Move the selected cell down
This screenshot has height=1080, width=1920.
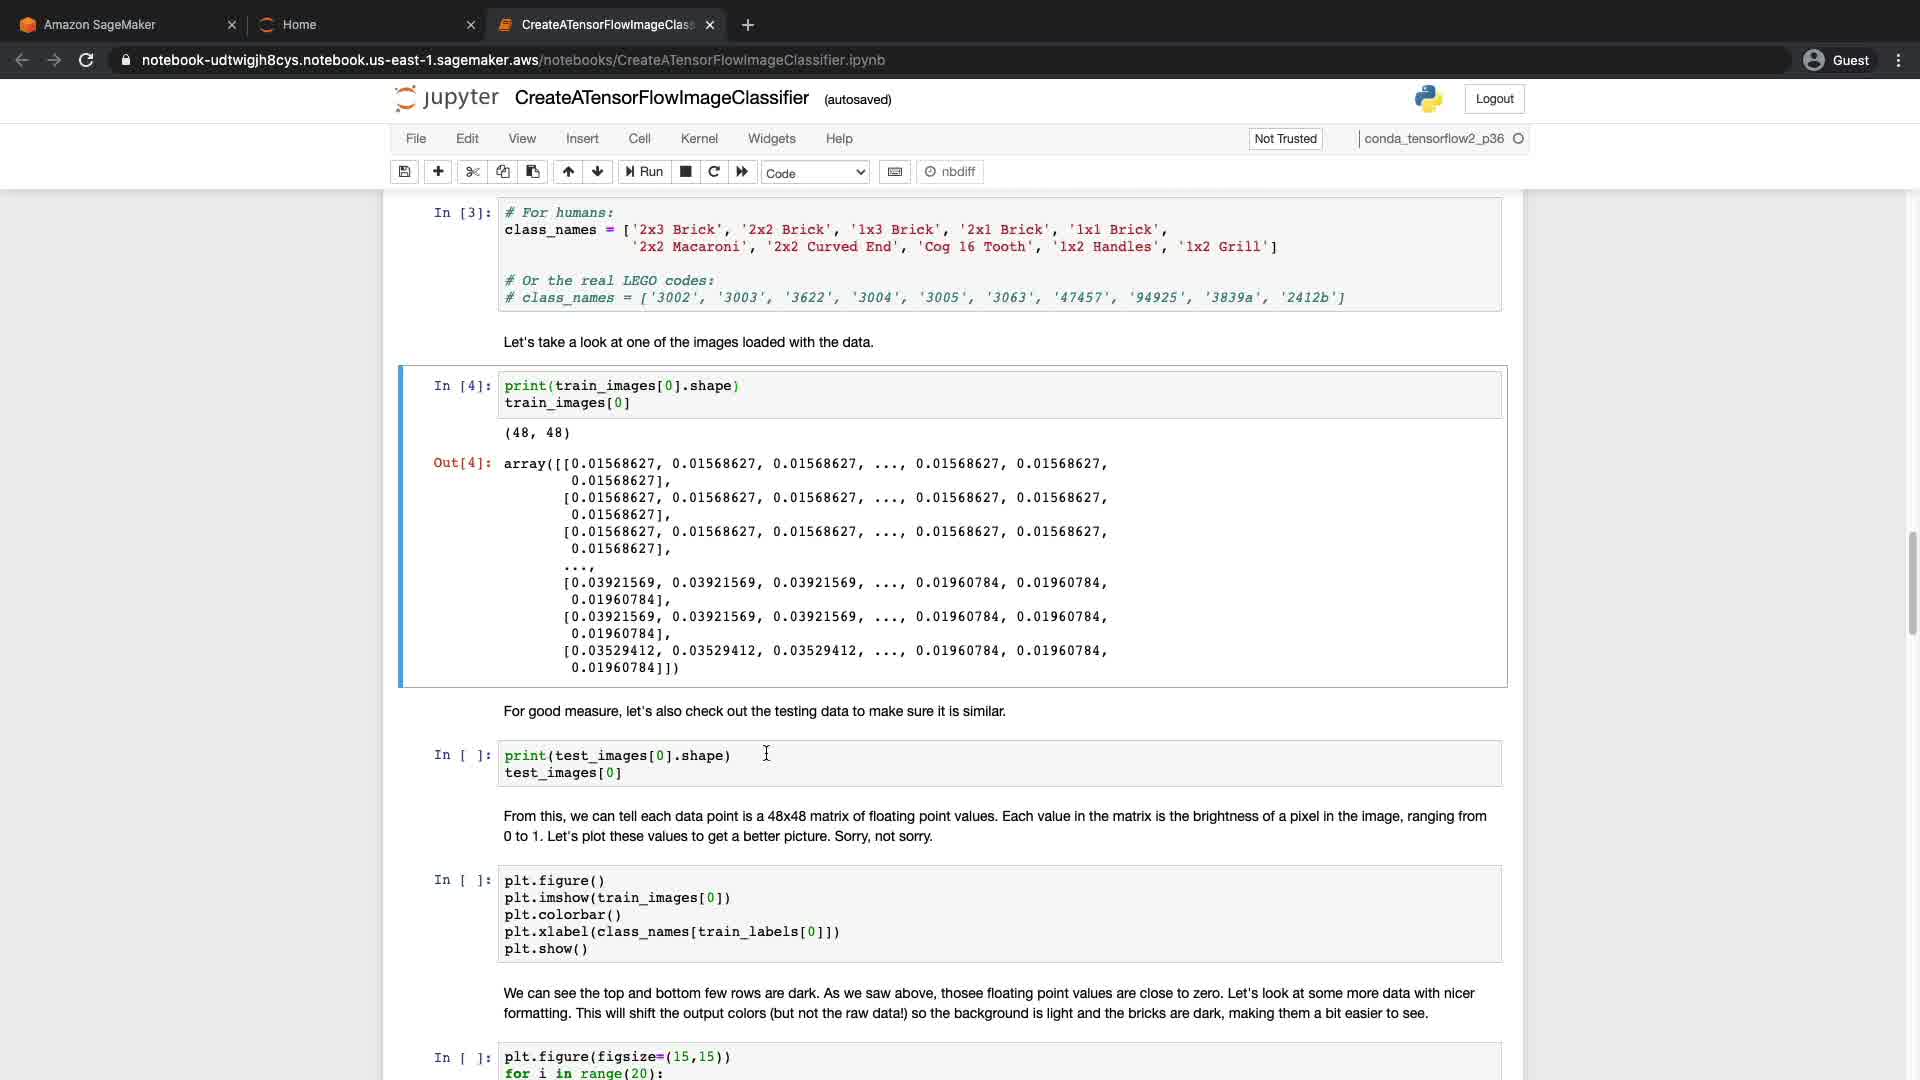(598, 172)
